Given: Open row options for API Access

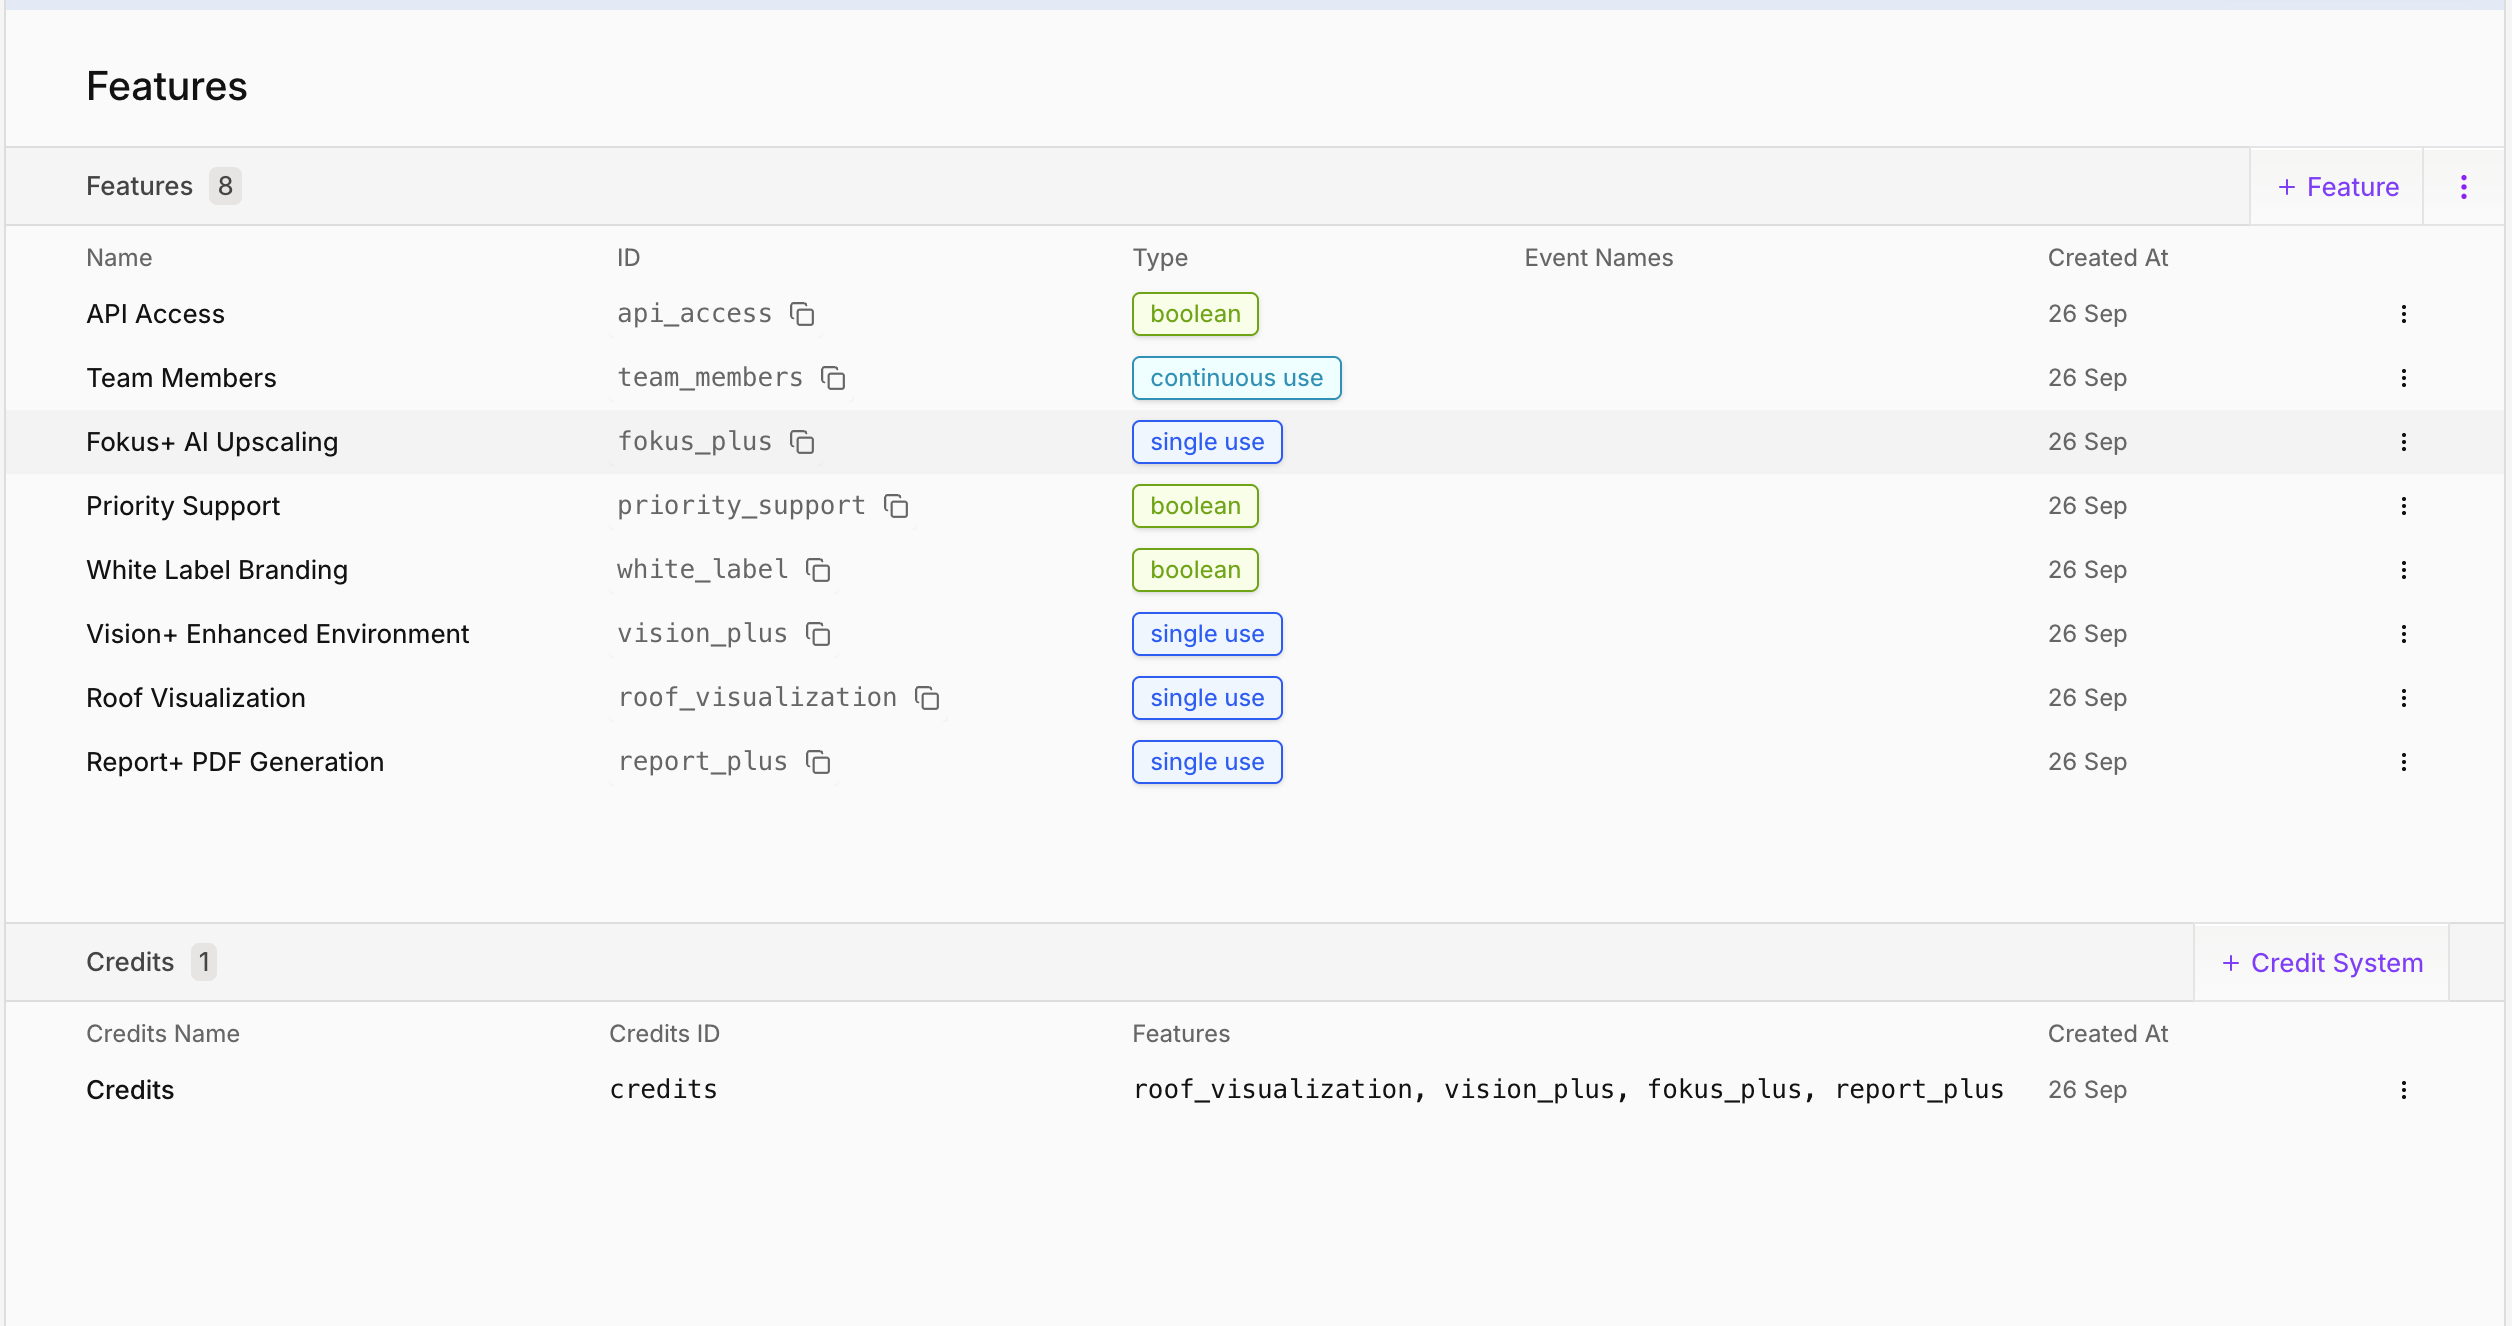Looking at the screenshot, I should point(2403,314).
